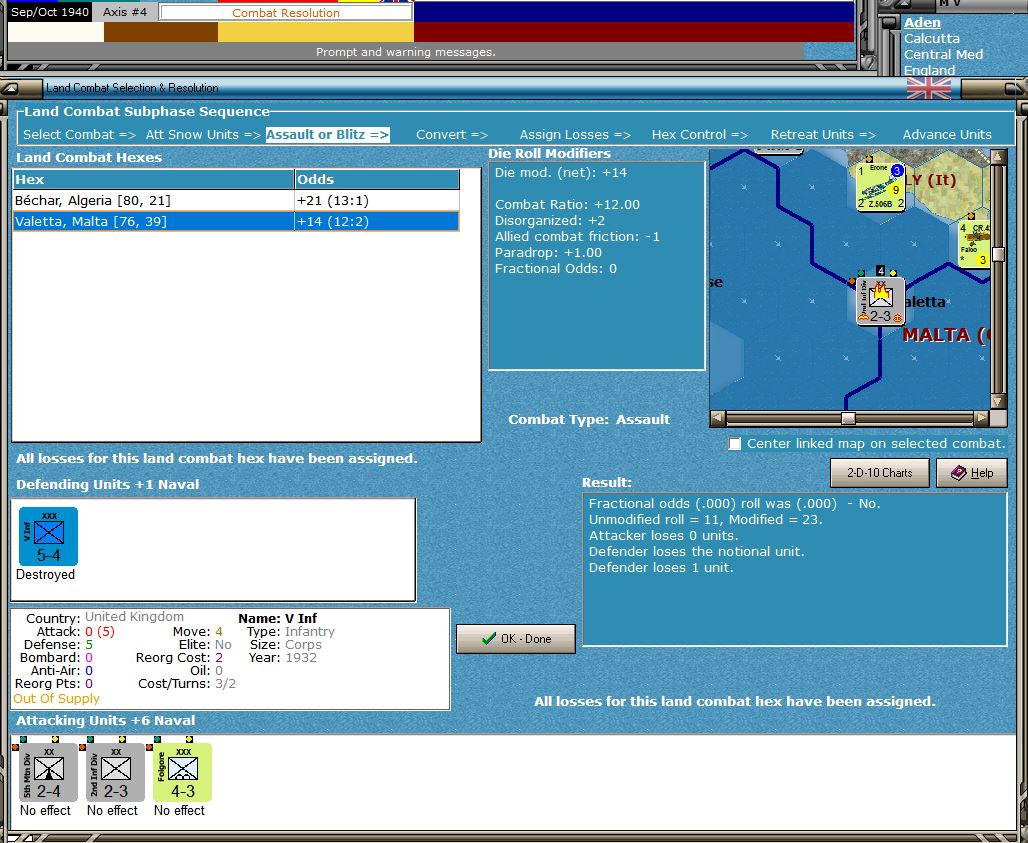Click map horizontal scrollbar right arrow

[x=981, y=418]
